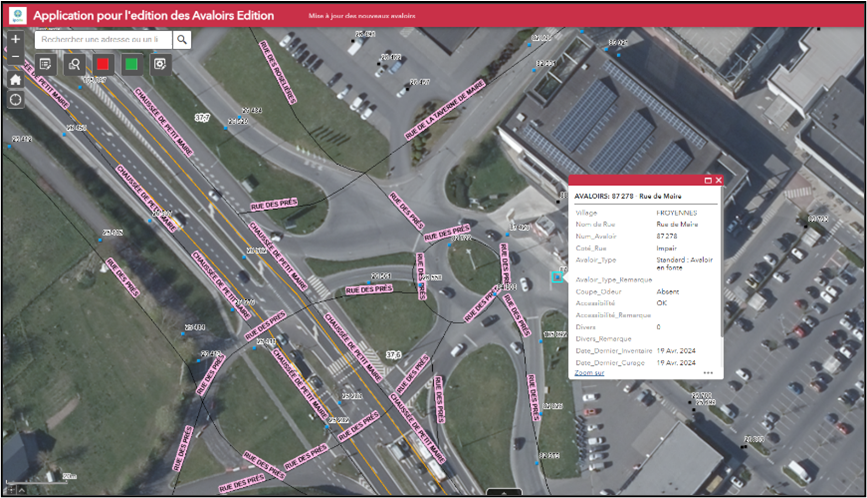This screenshot has width=867, height=498.
Task: Expand the bottom attribute table handle
Action: (x=504, y=493)
